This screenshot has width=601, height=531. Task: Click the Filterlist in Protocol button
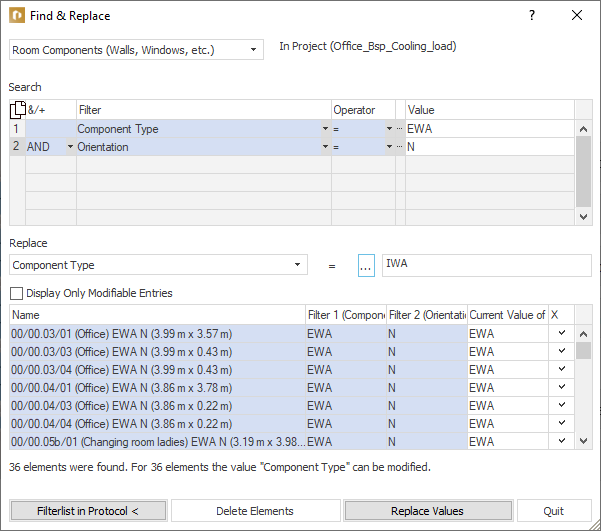(x=88, y=511)
